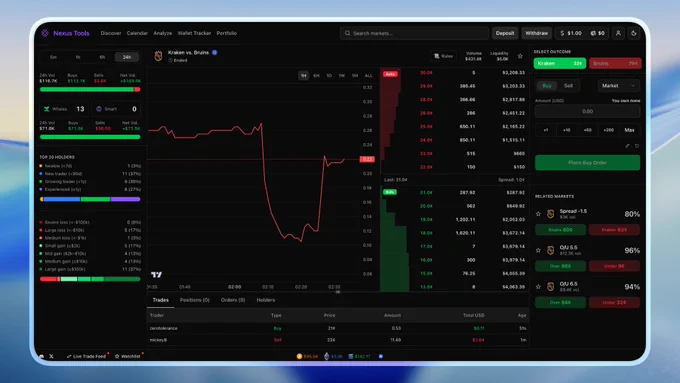This screenshot has height=383, width=680.
Task: Open the Market order type dropdown
Action: pyautogui.click(x=618, y=86)
